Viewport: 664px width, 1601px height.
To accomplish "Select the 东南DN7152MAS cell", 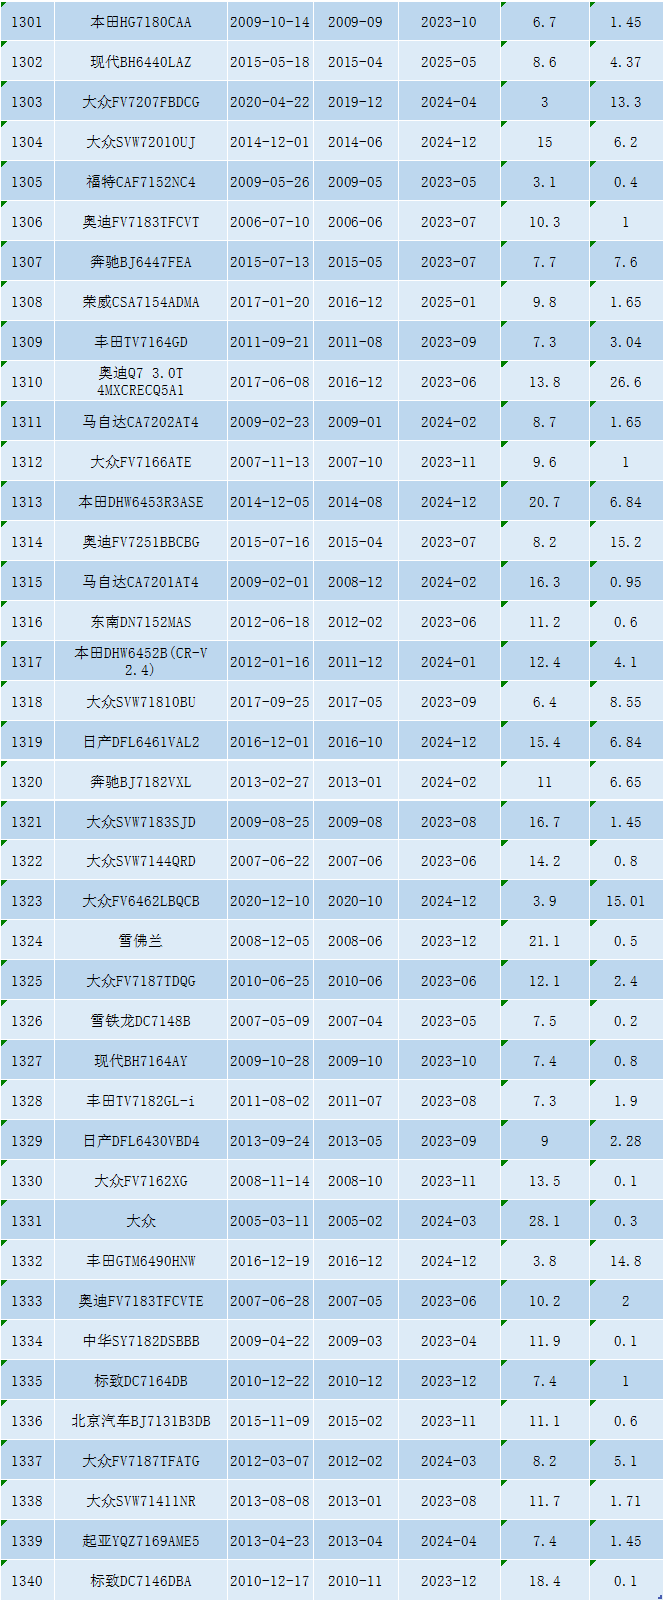I will pyautogui.click(x=141, y=622).
